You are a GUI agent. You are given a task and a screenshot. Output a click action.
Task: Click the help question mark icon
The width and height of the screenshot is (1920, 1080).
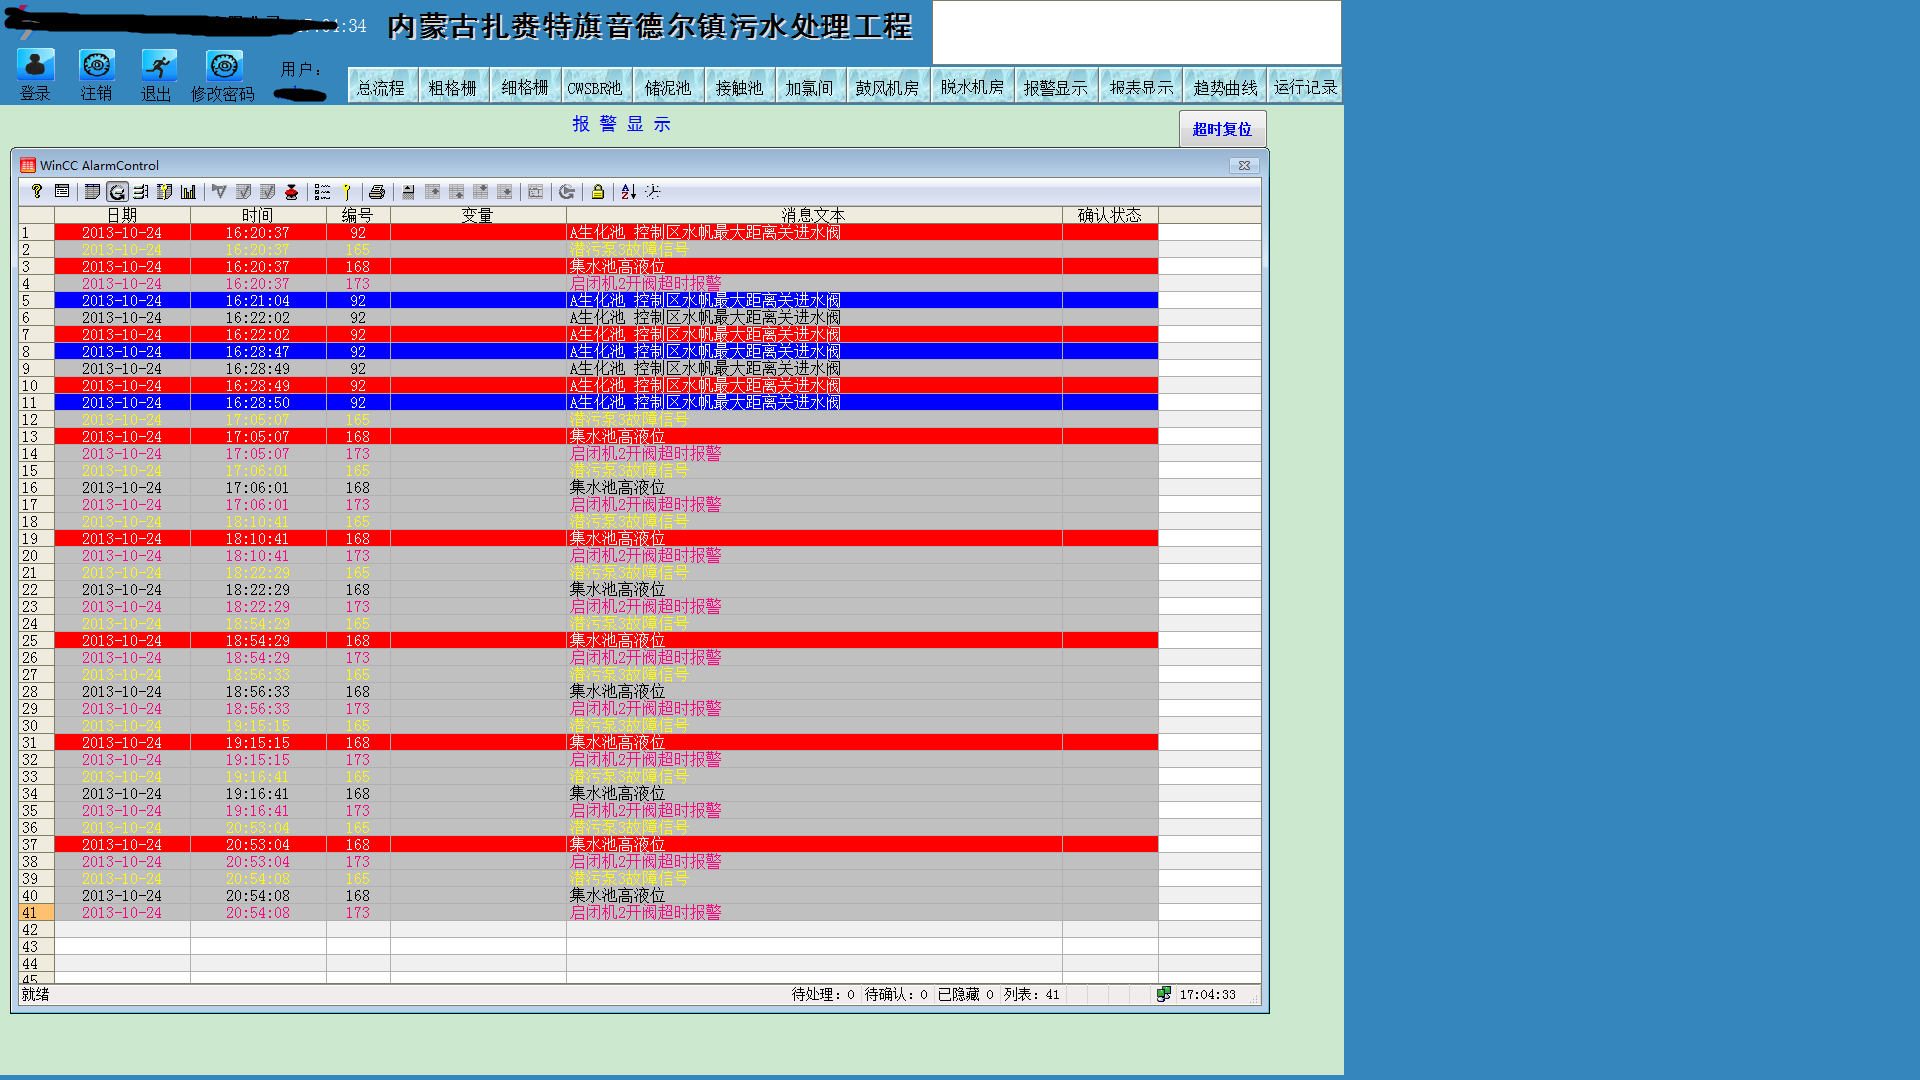pyautogui.click(x=37, y=192)
